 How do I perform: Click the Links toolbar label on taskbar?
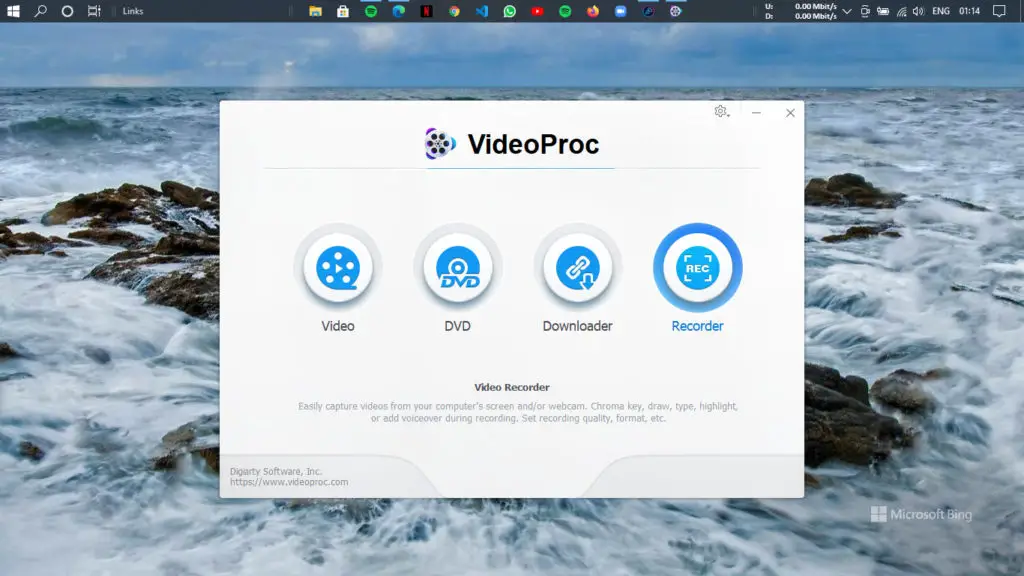click(x=133, y=11)
